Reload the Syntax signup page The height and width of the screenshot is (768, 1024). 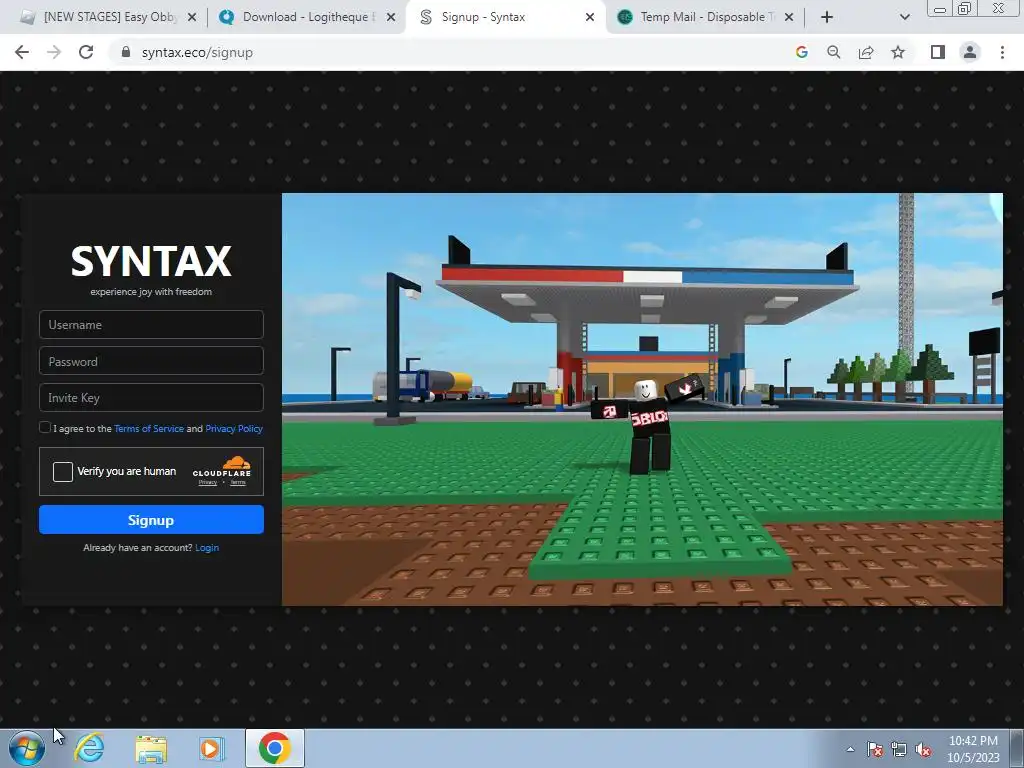click(x=86, y=52)
